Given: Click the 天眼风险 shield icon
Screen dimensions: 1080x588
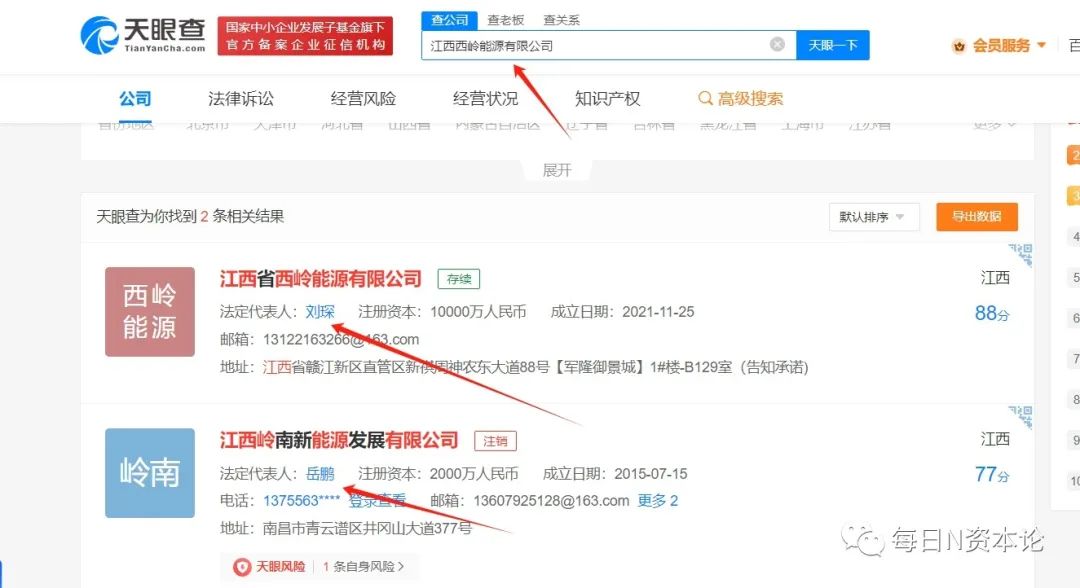Looking at the screenshot, I should (x=242, y=567).
